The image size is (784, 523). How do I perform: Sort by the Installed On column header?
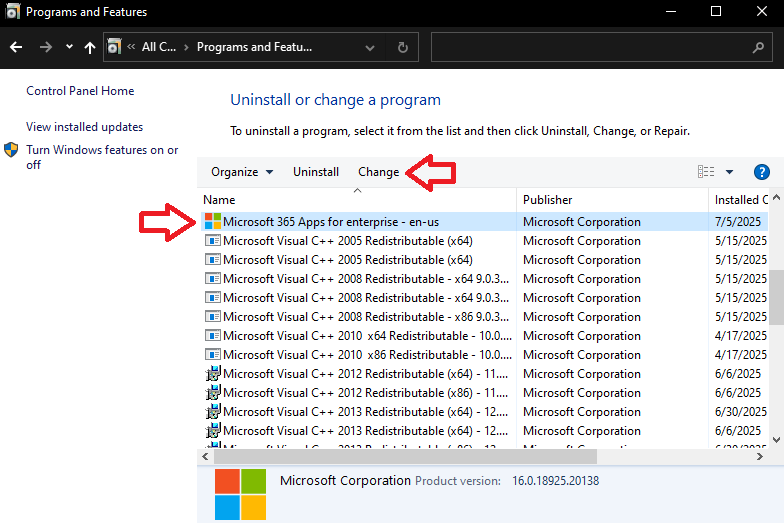pos(738,200)
